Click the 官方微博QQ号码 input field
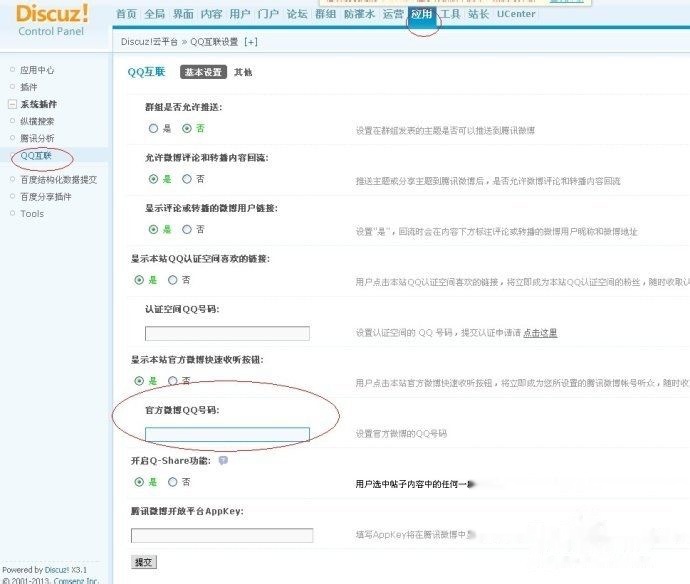The image size is (690, 584). pyautogui.click(x=227, y=434)
